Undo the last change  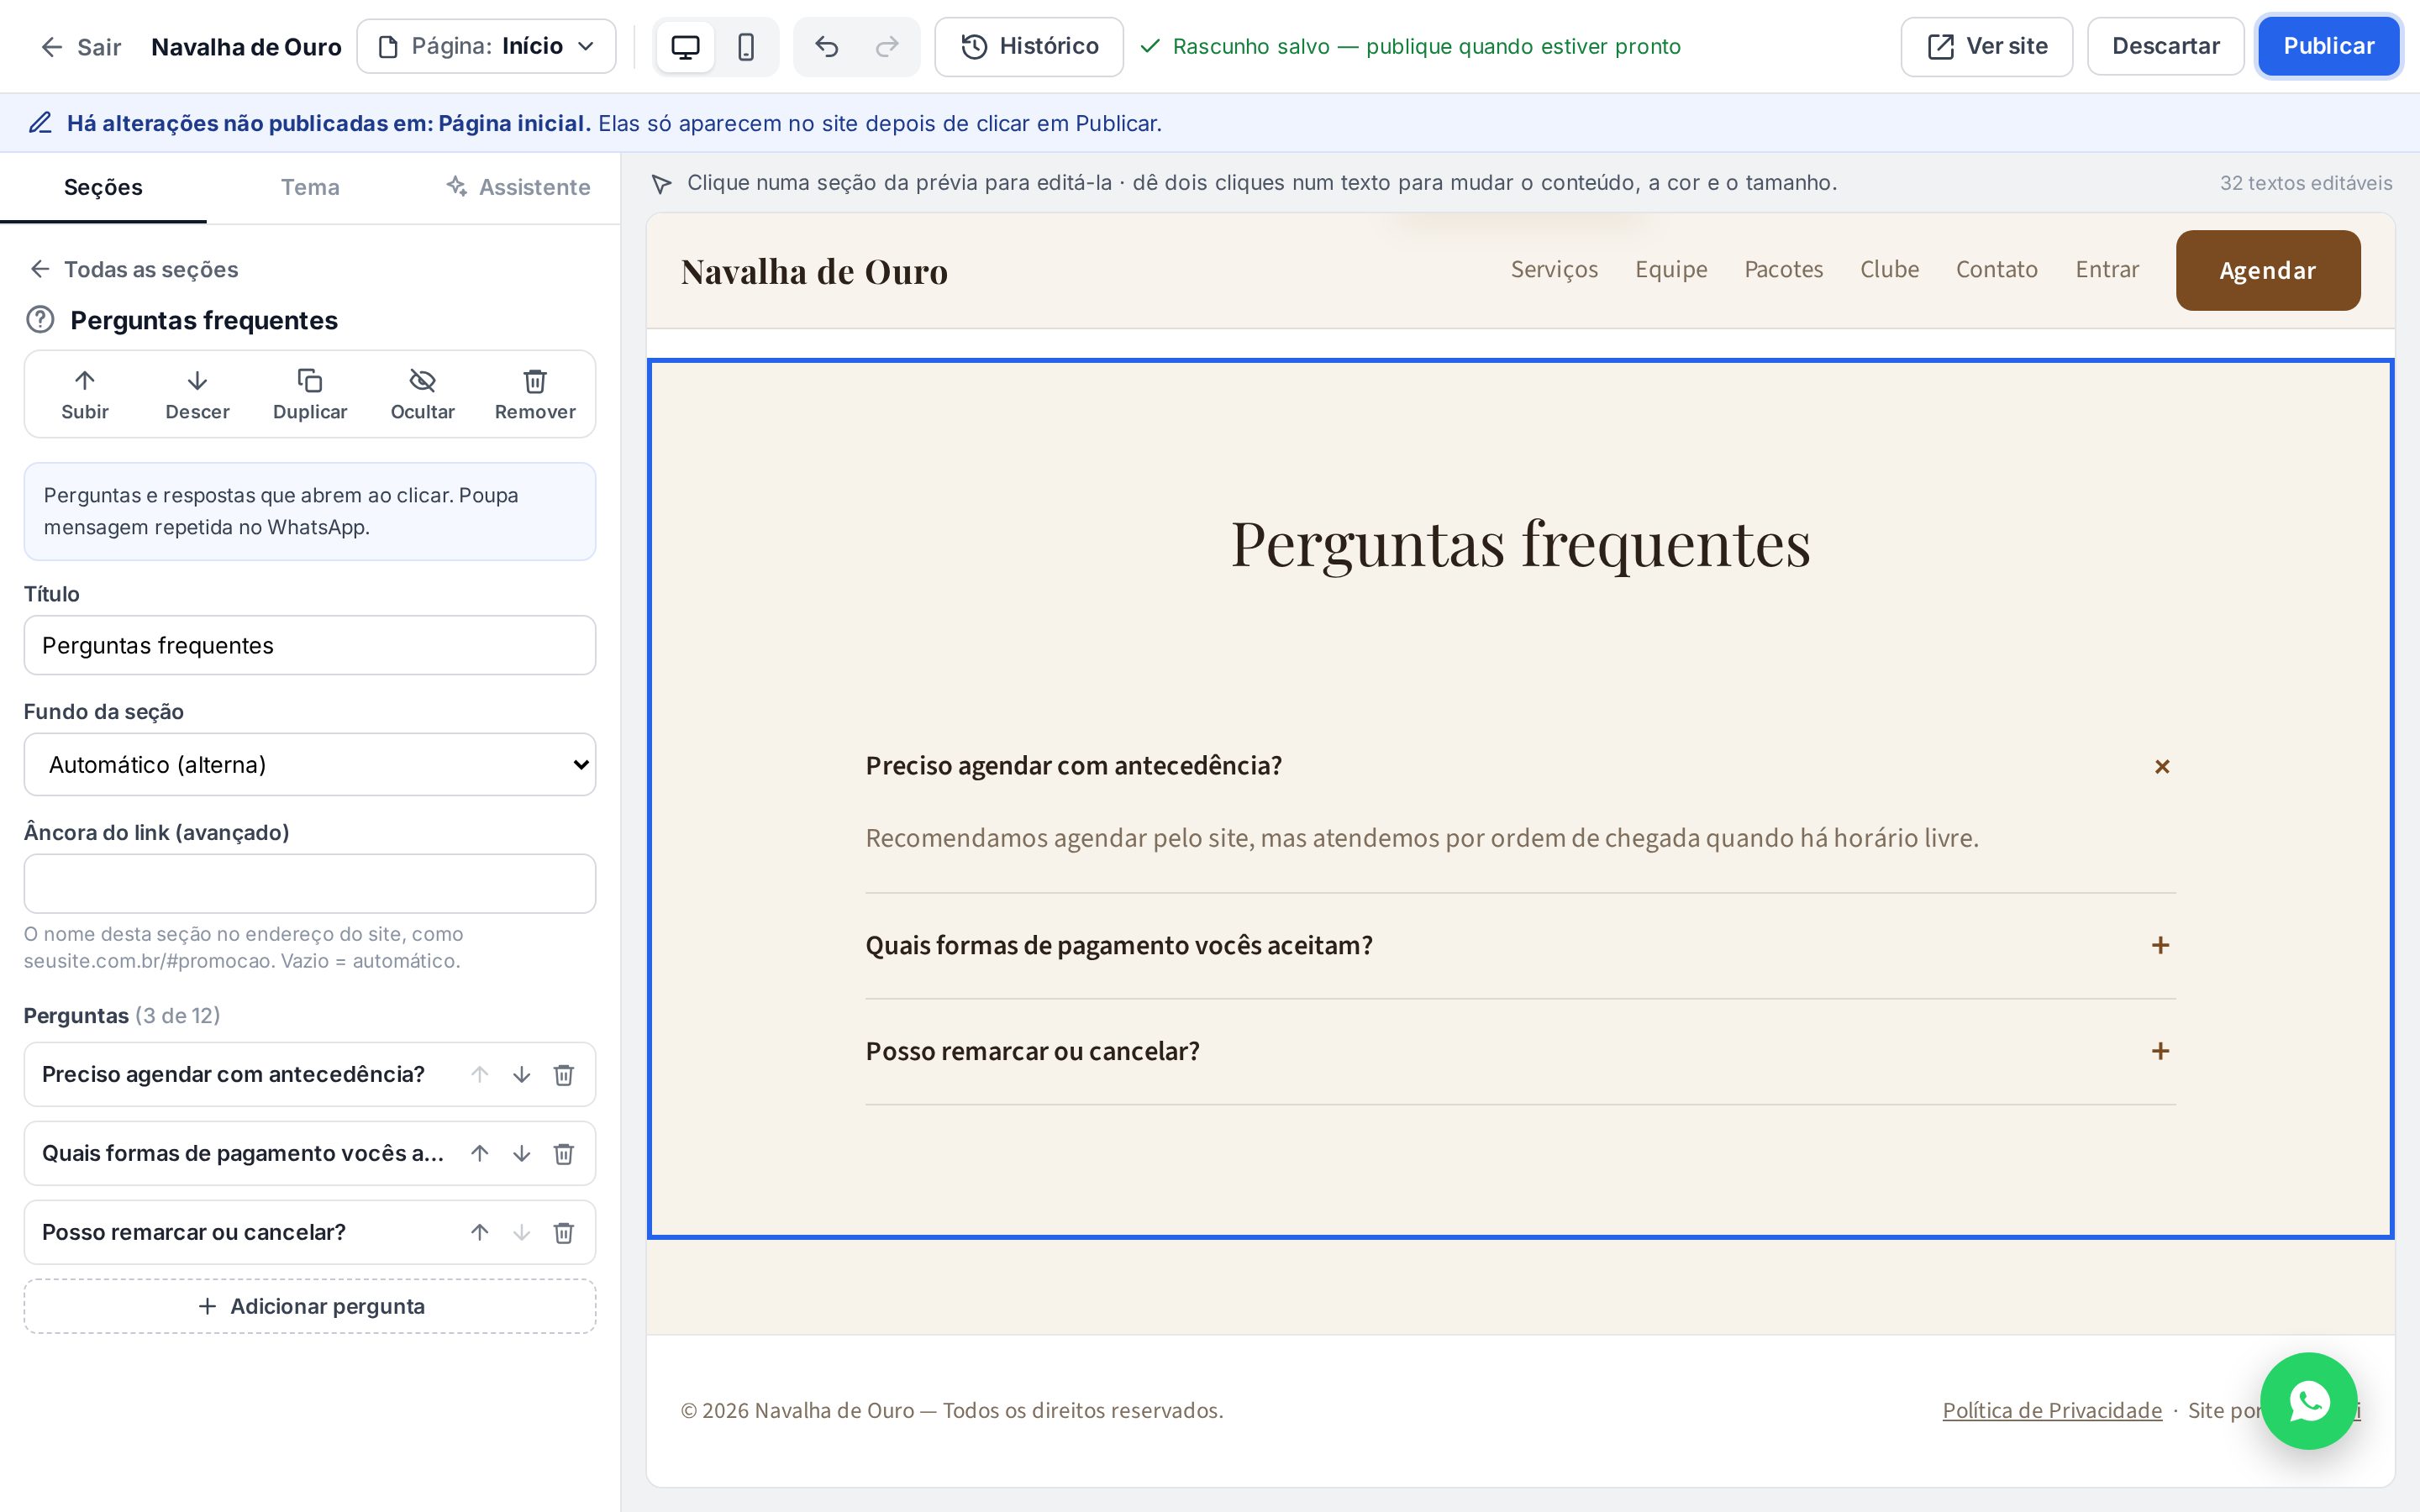tap(826, 47)
